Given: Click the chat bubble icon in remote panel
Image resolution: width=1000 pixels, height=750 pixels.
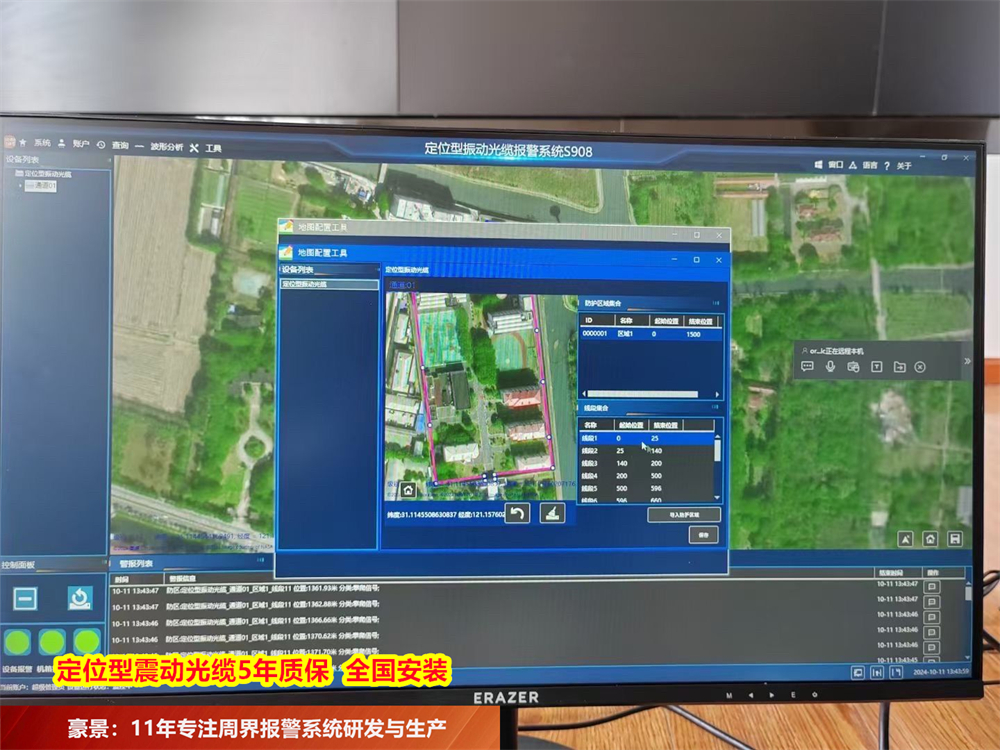Looking at the screenshot, I should pos(807,367).
